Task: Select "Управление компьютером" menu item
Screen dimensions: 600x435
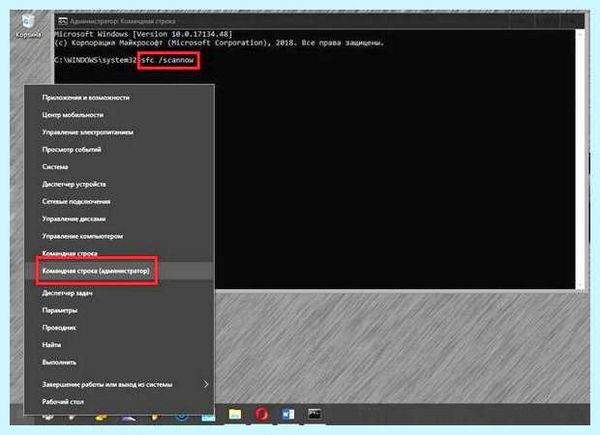Action: click(119, 236)
